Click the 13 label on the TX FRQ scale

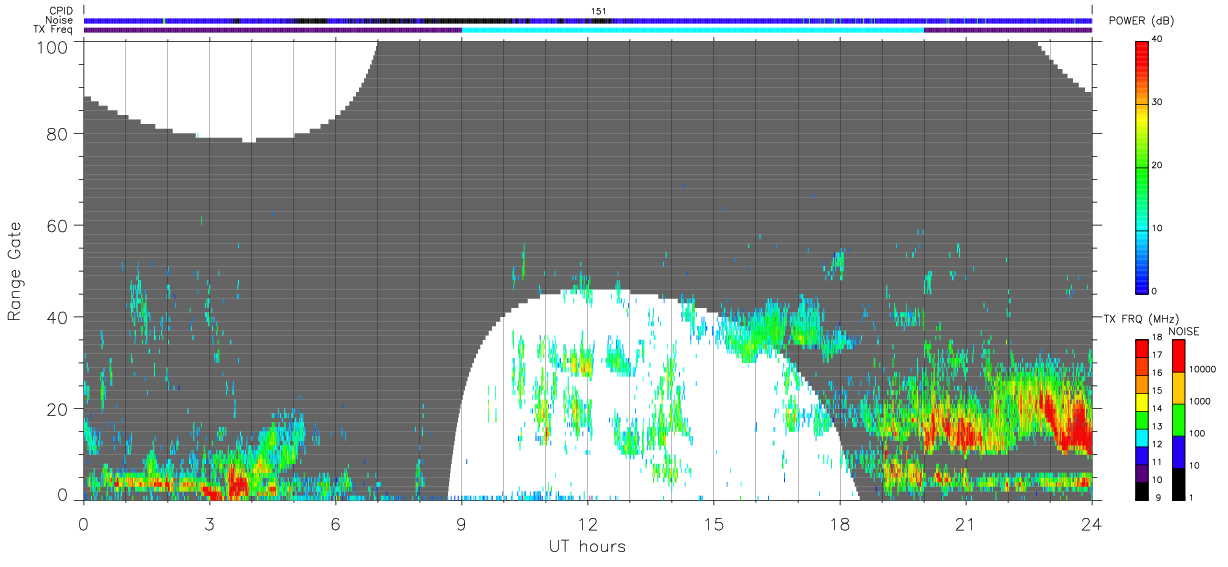[1157, 426]
